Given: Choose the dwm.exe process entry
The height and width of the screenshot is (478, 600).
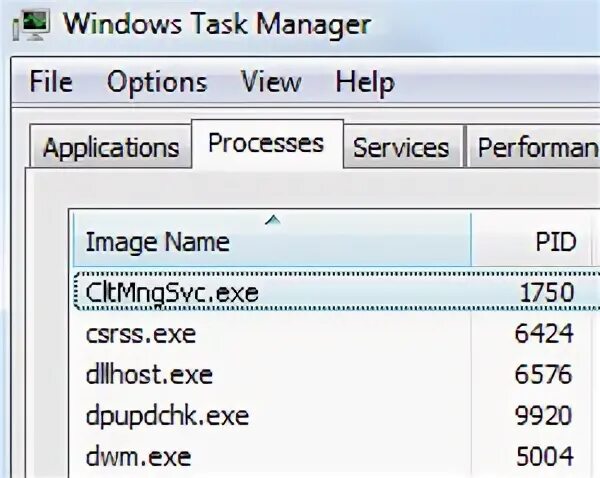Looking at the screenshot, I should (135, 457).
